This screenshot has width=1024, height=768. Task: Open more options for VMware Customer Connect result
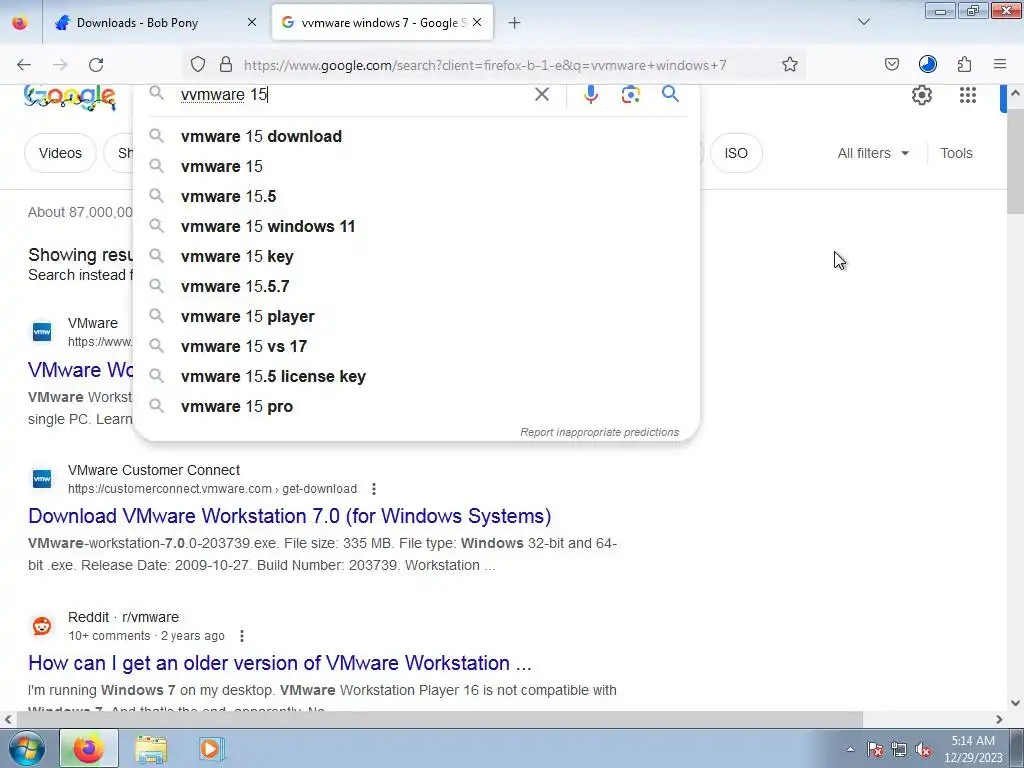(374, 488)
